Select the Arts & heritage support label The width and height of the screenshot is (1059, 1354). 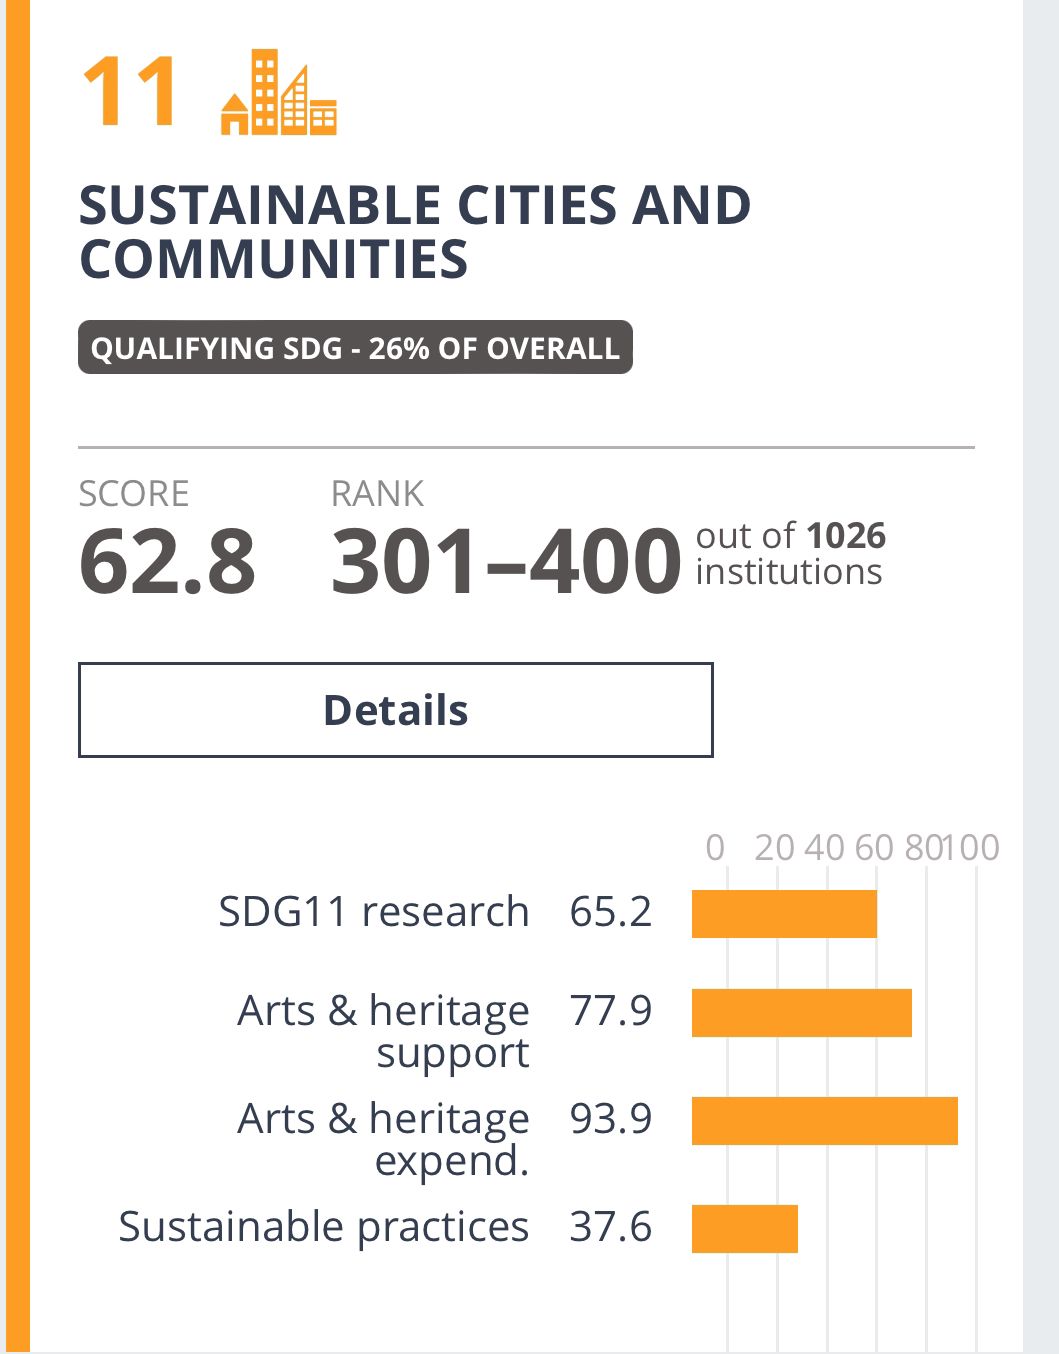click(x=383, y=1032)
